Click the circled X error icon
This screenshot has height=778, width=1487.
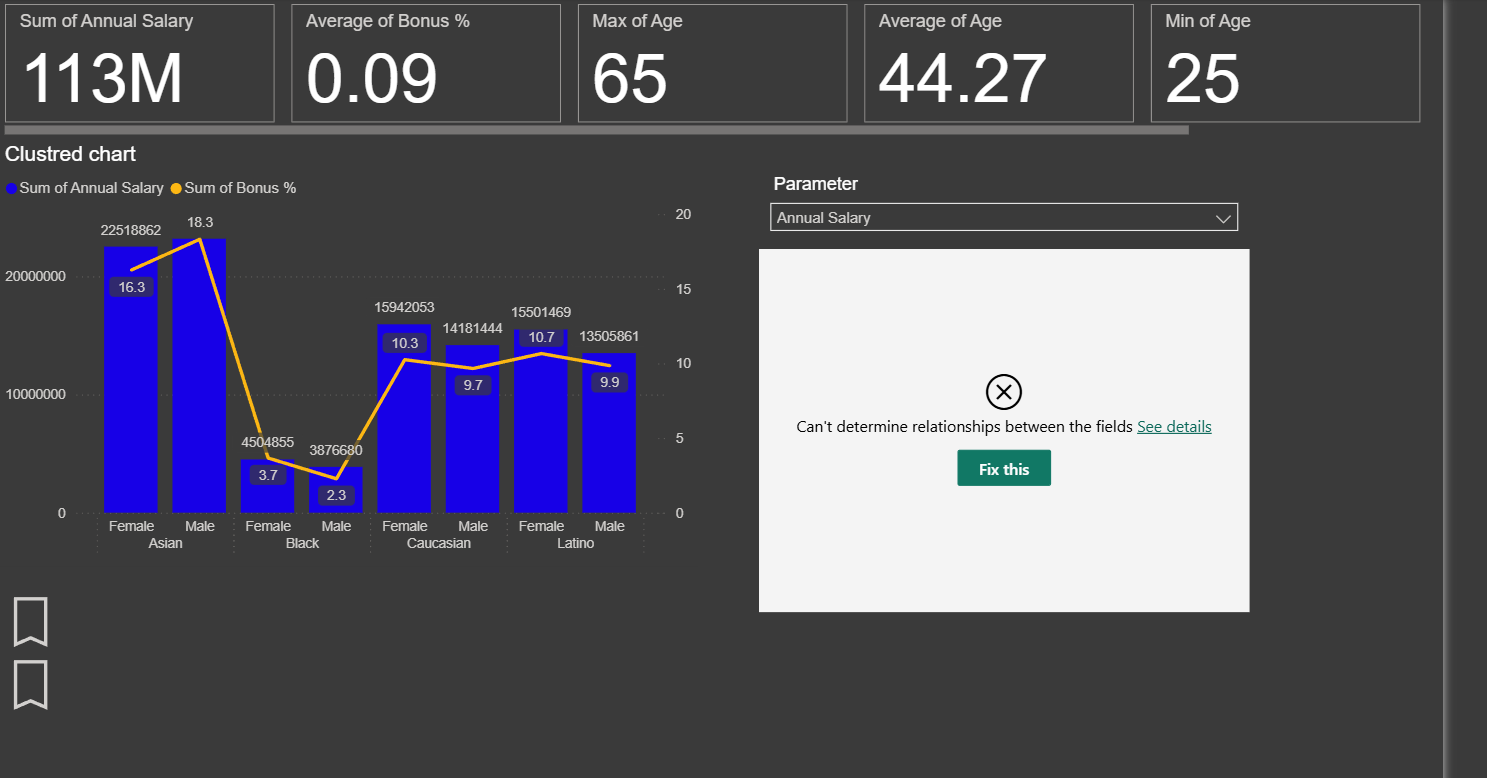coord(1003,391)
